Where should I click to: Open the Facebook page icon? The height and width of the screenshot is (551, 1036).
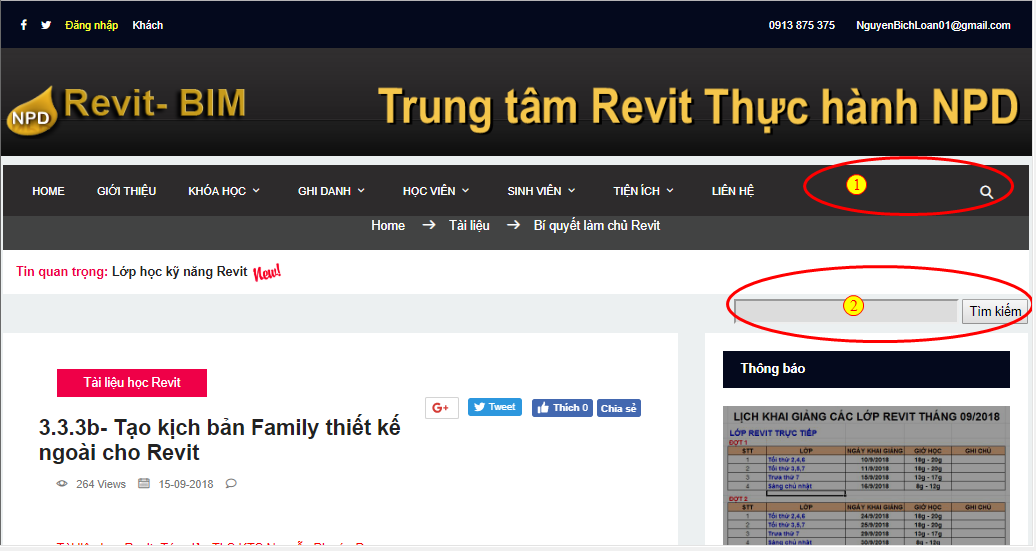pyautogui.click(x=24, y=25)
